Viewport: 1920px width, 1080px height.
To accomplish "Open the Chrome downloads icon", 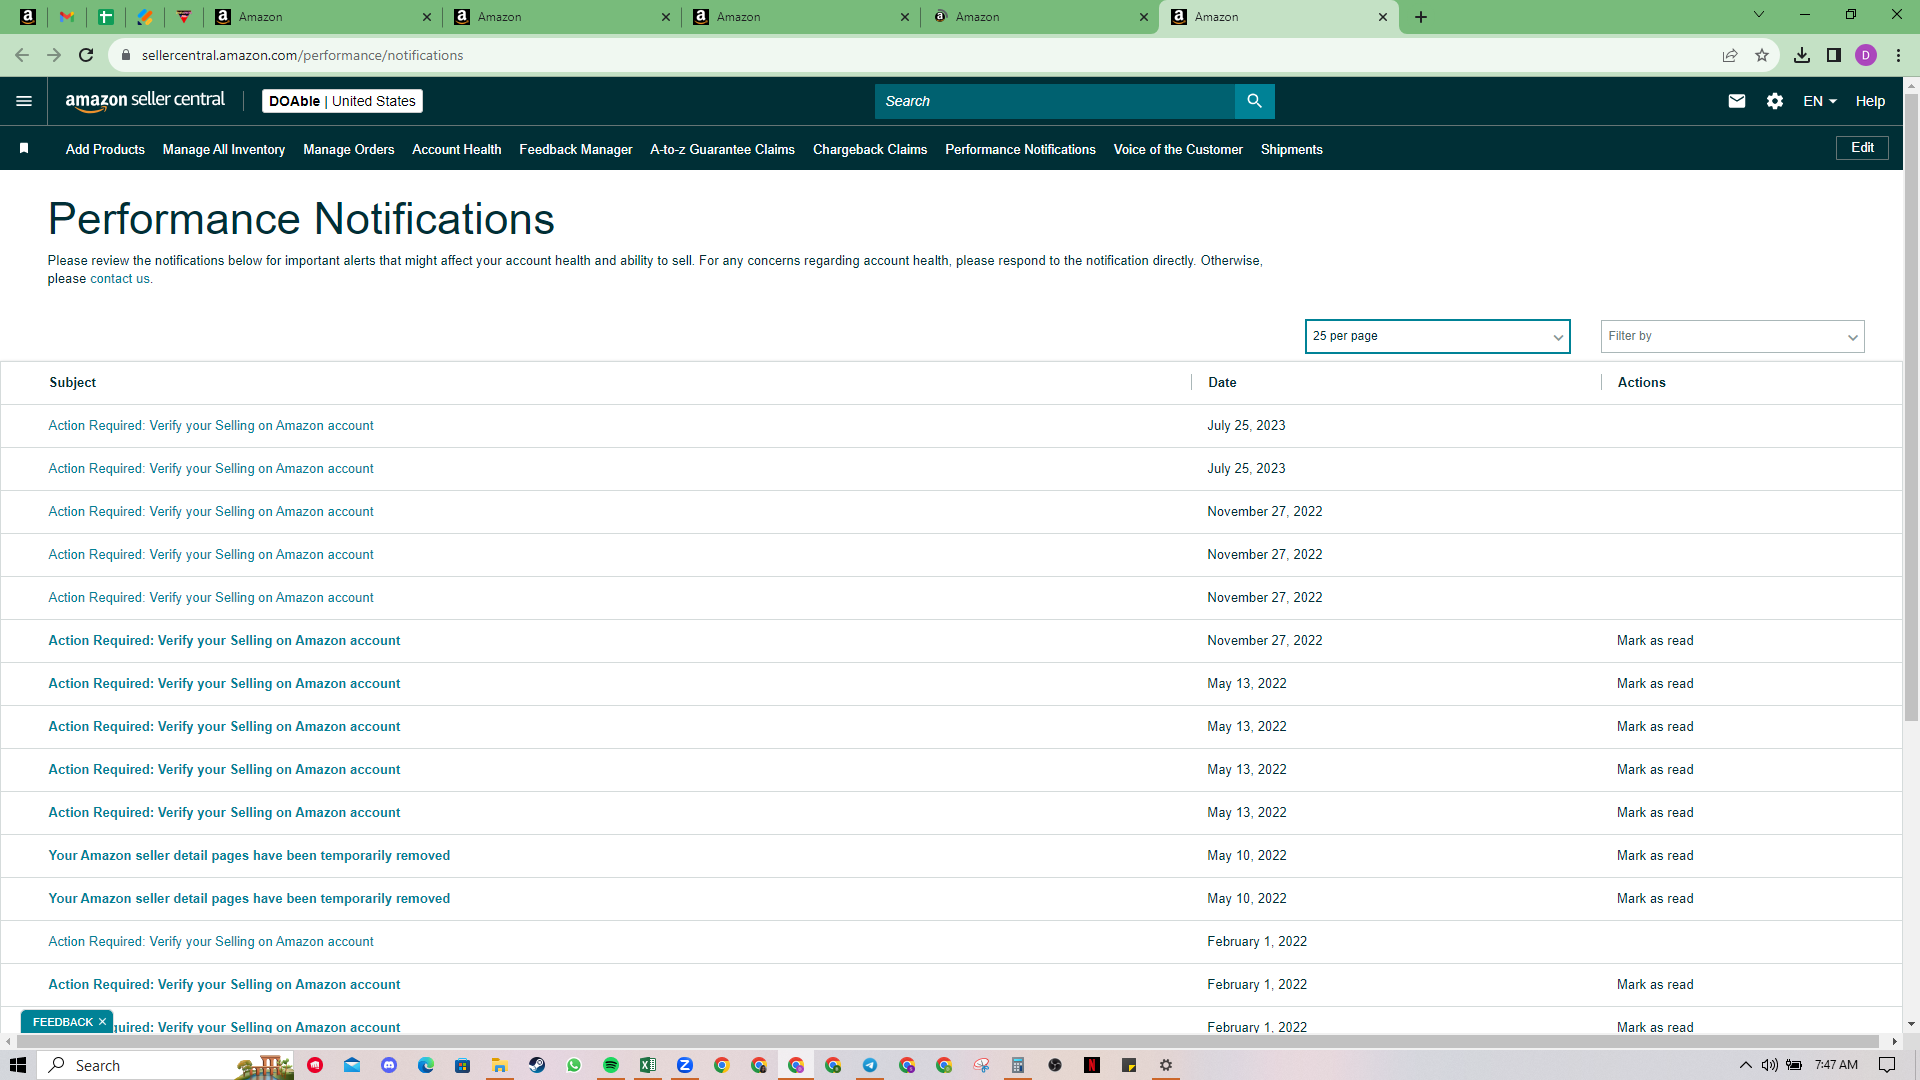I will [1802, 55].
